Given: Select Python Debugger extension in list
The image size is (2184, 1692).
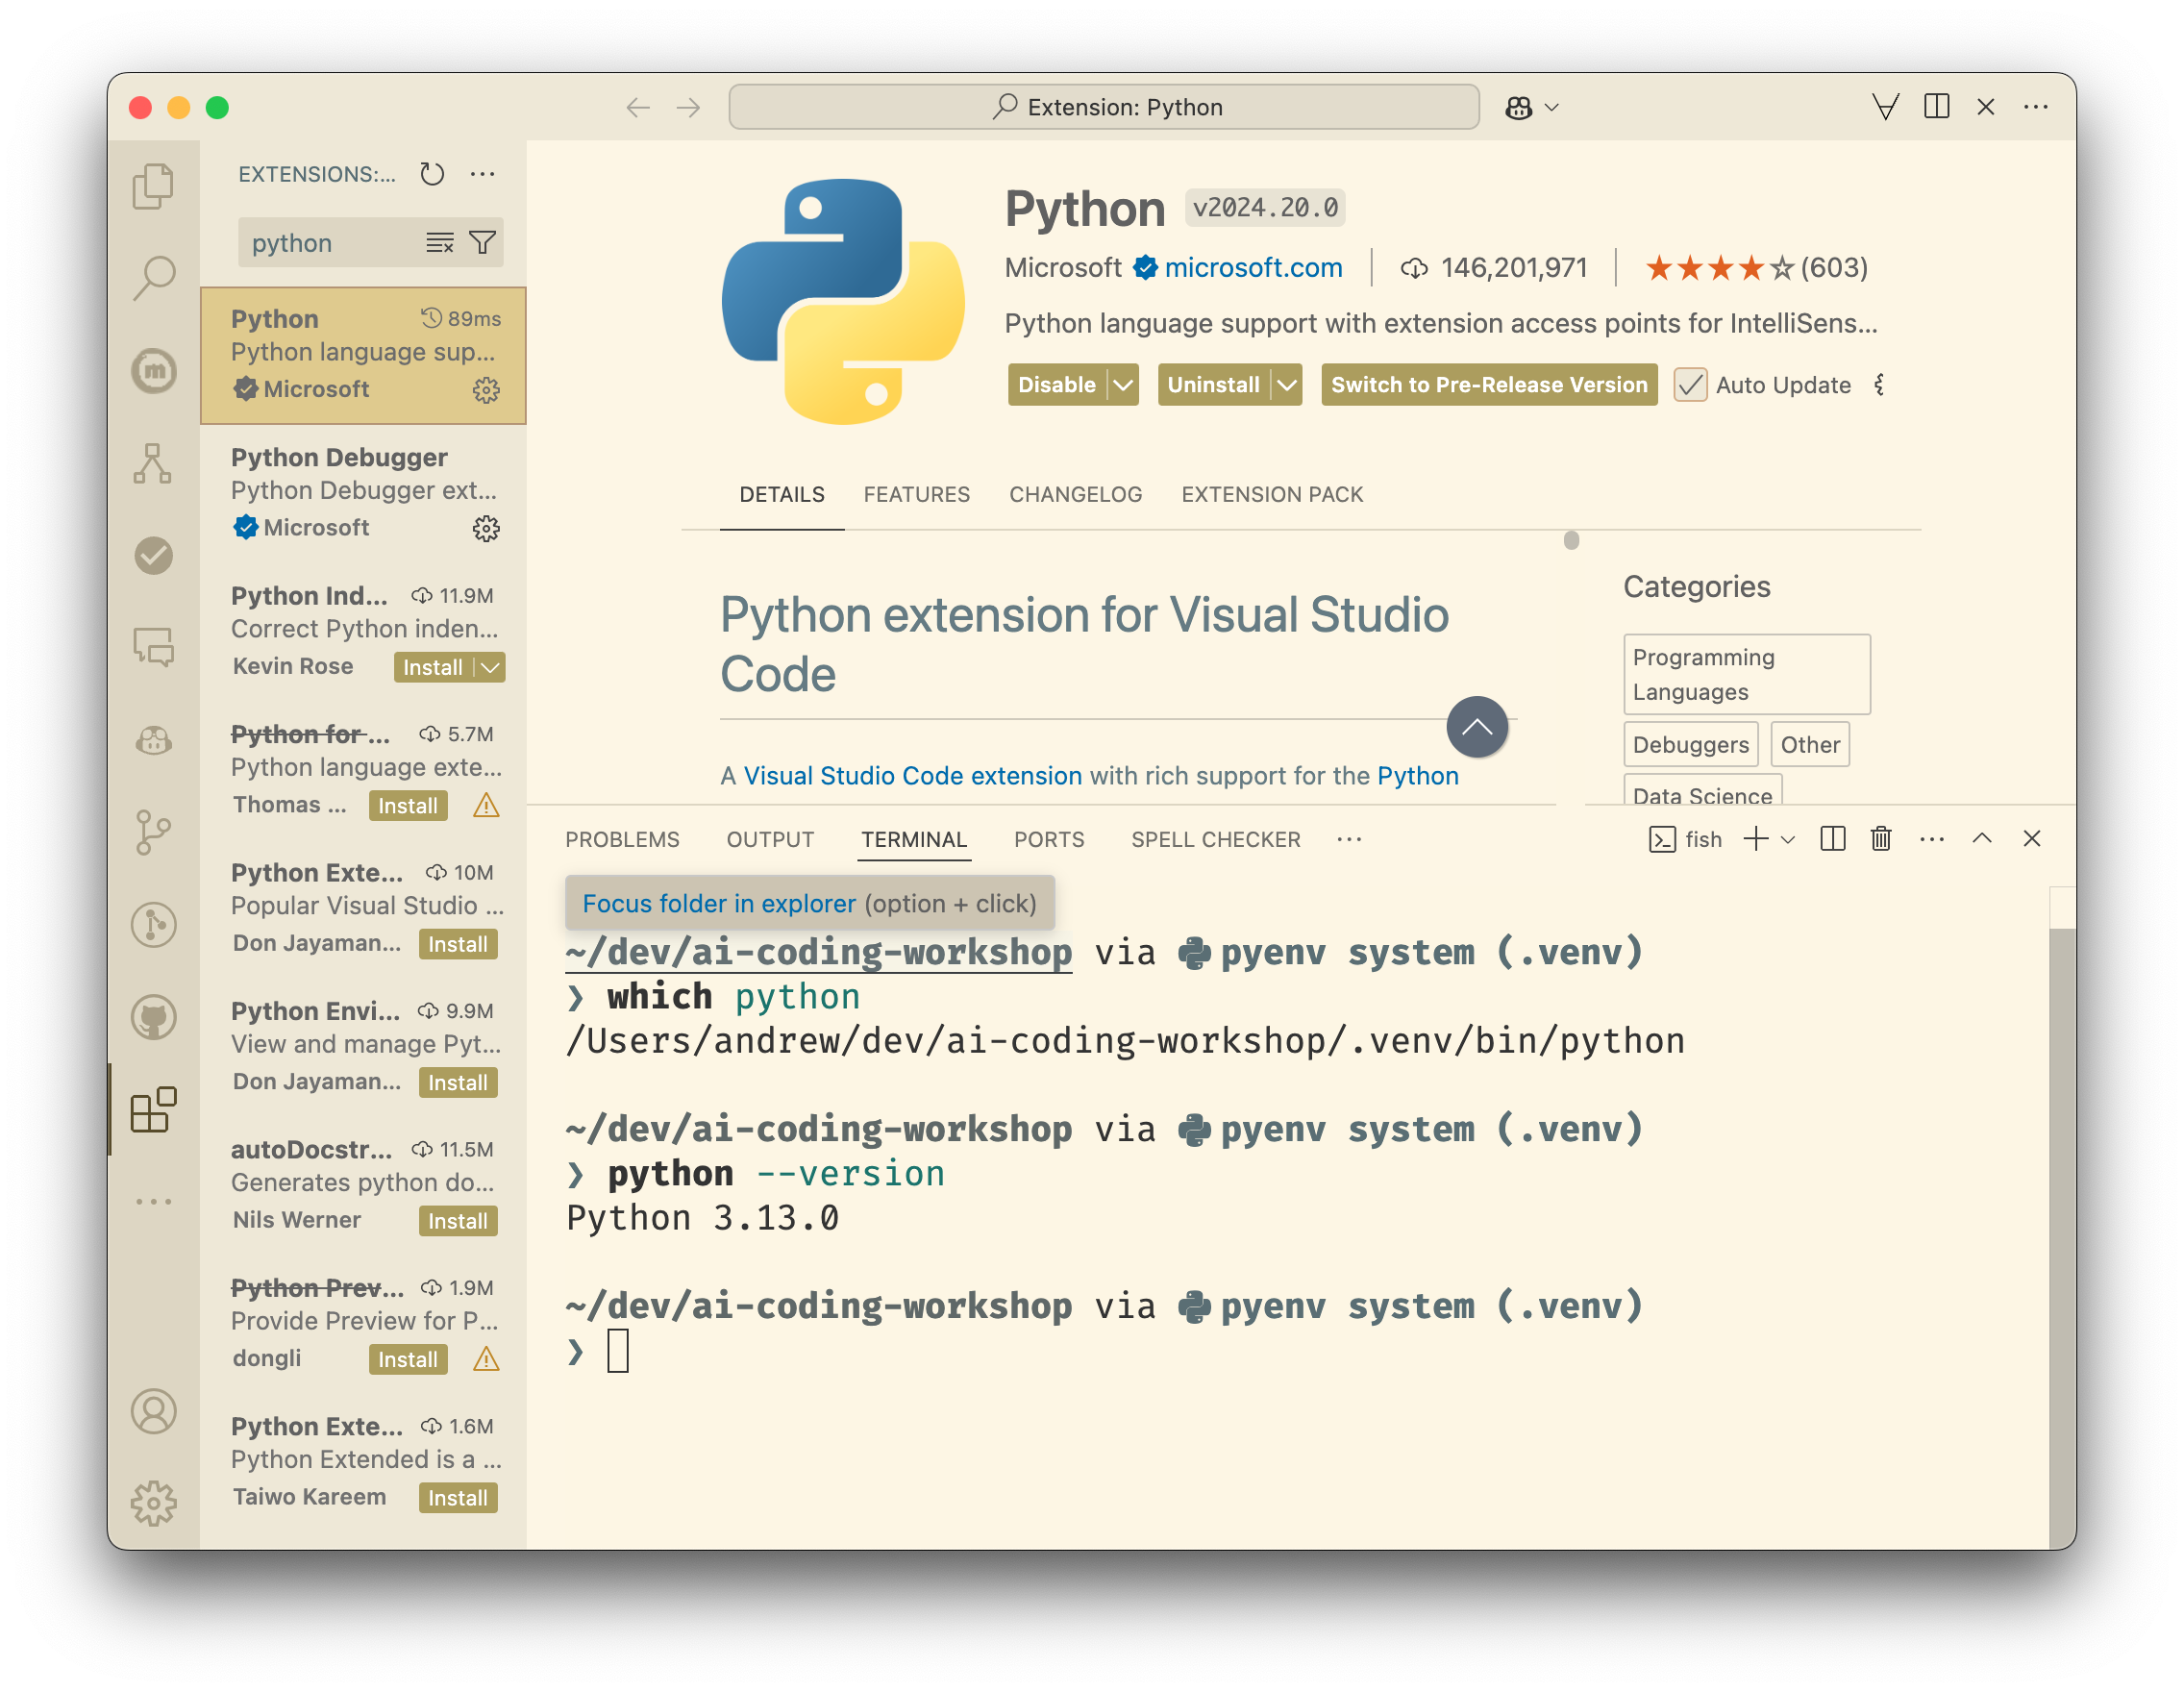Looking at the screenshot, I should [x=363, y=493].
